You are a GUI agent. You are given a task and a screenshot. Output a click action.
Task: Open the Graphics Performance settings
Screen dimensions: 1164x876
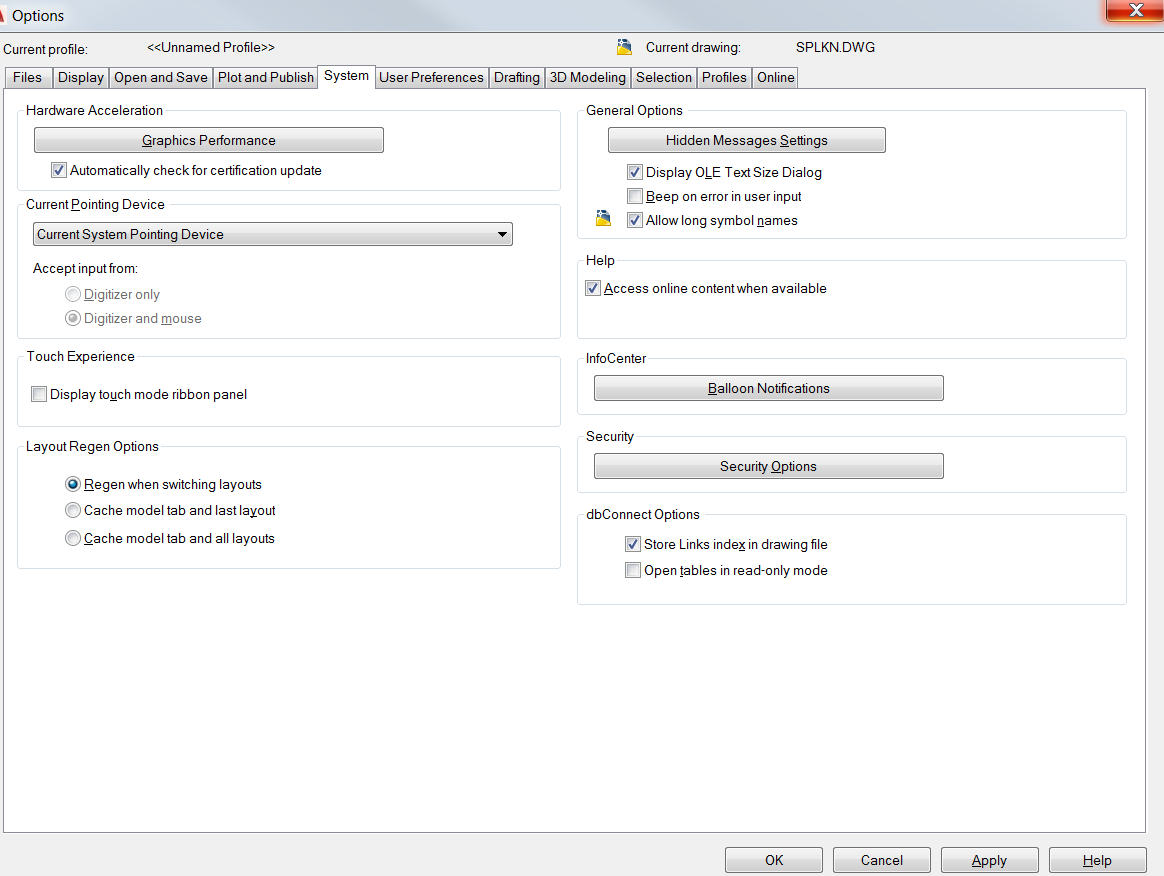click(208, 139)
